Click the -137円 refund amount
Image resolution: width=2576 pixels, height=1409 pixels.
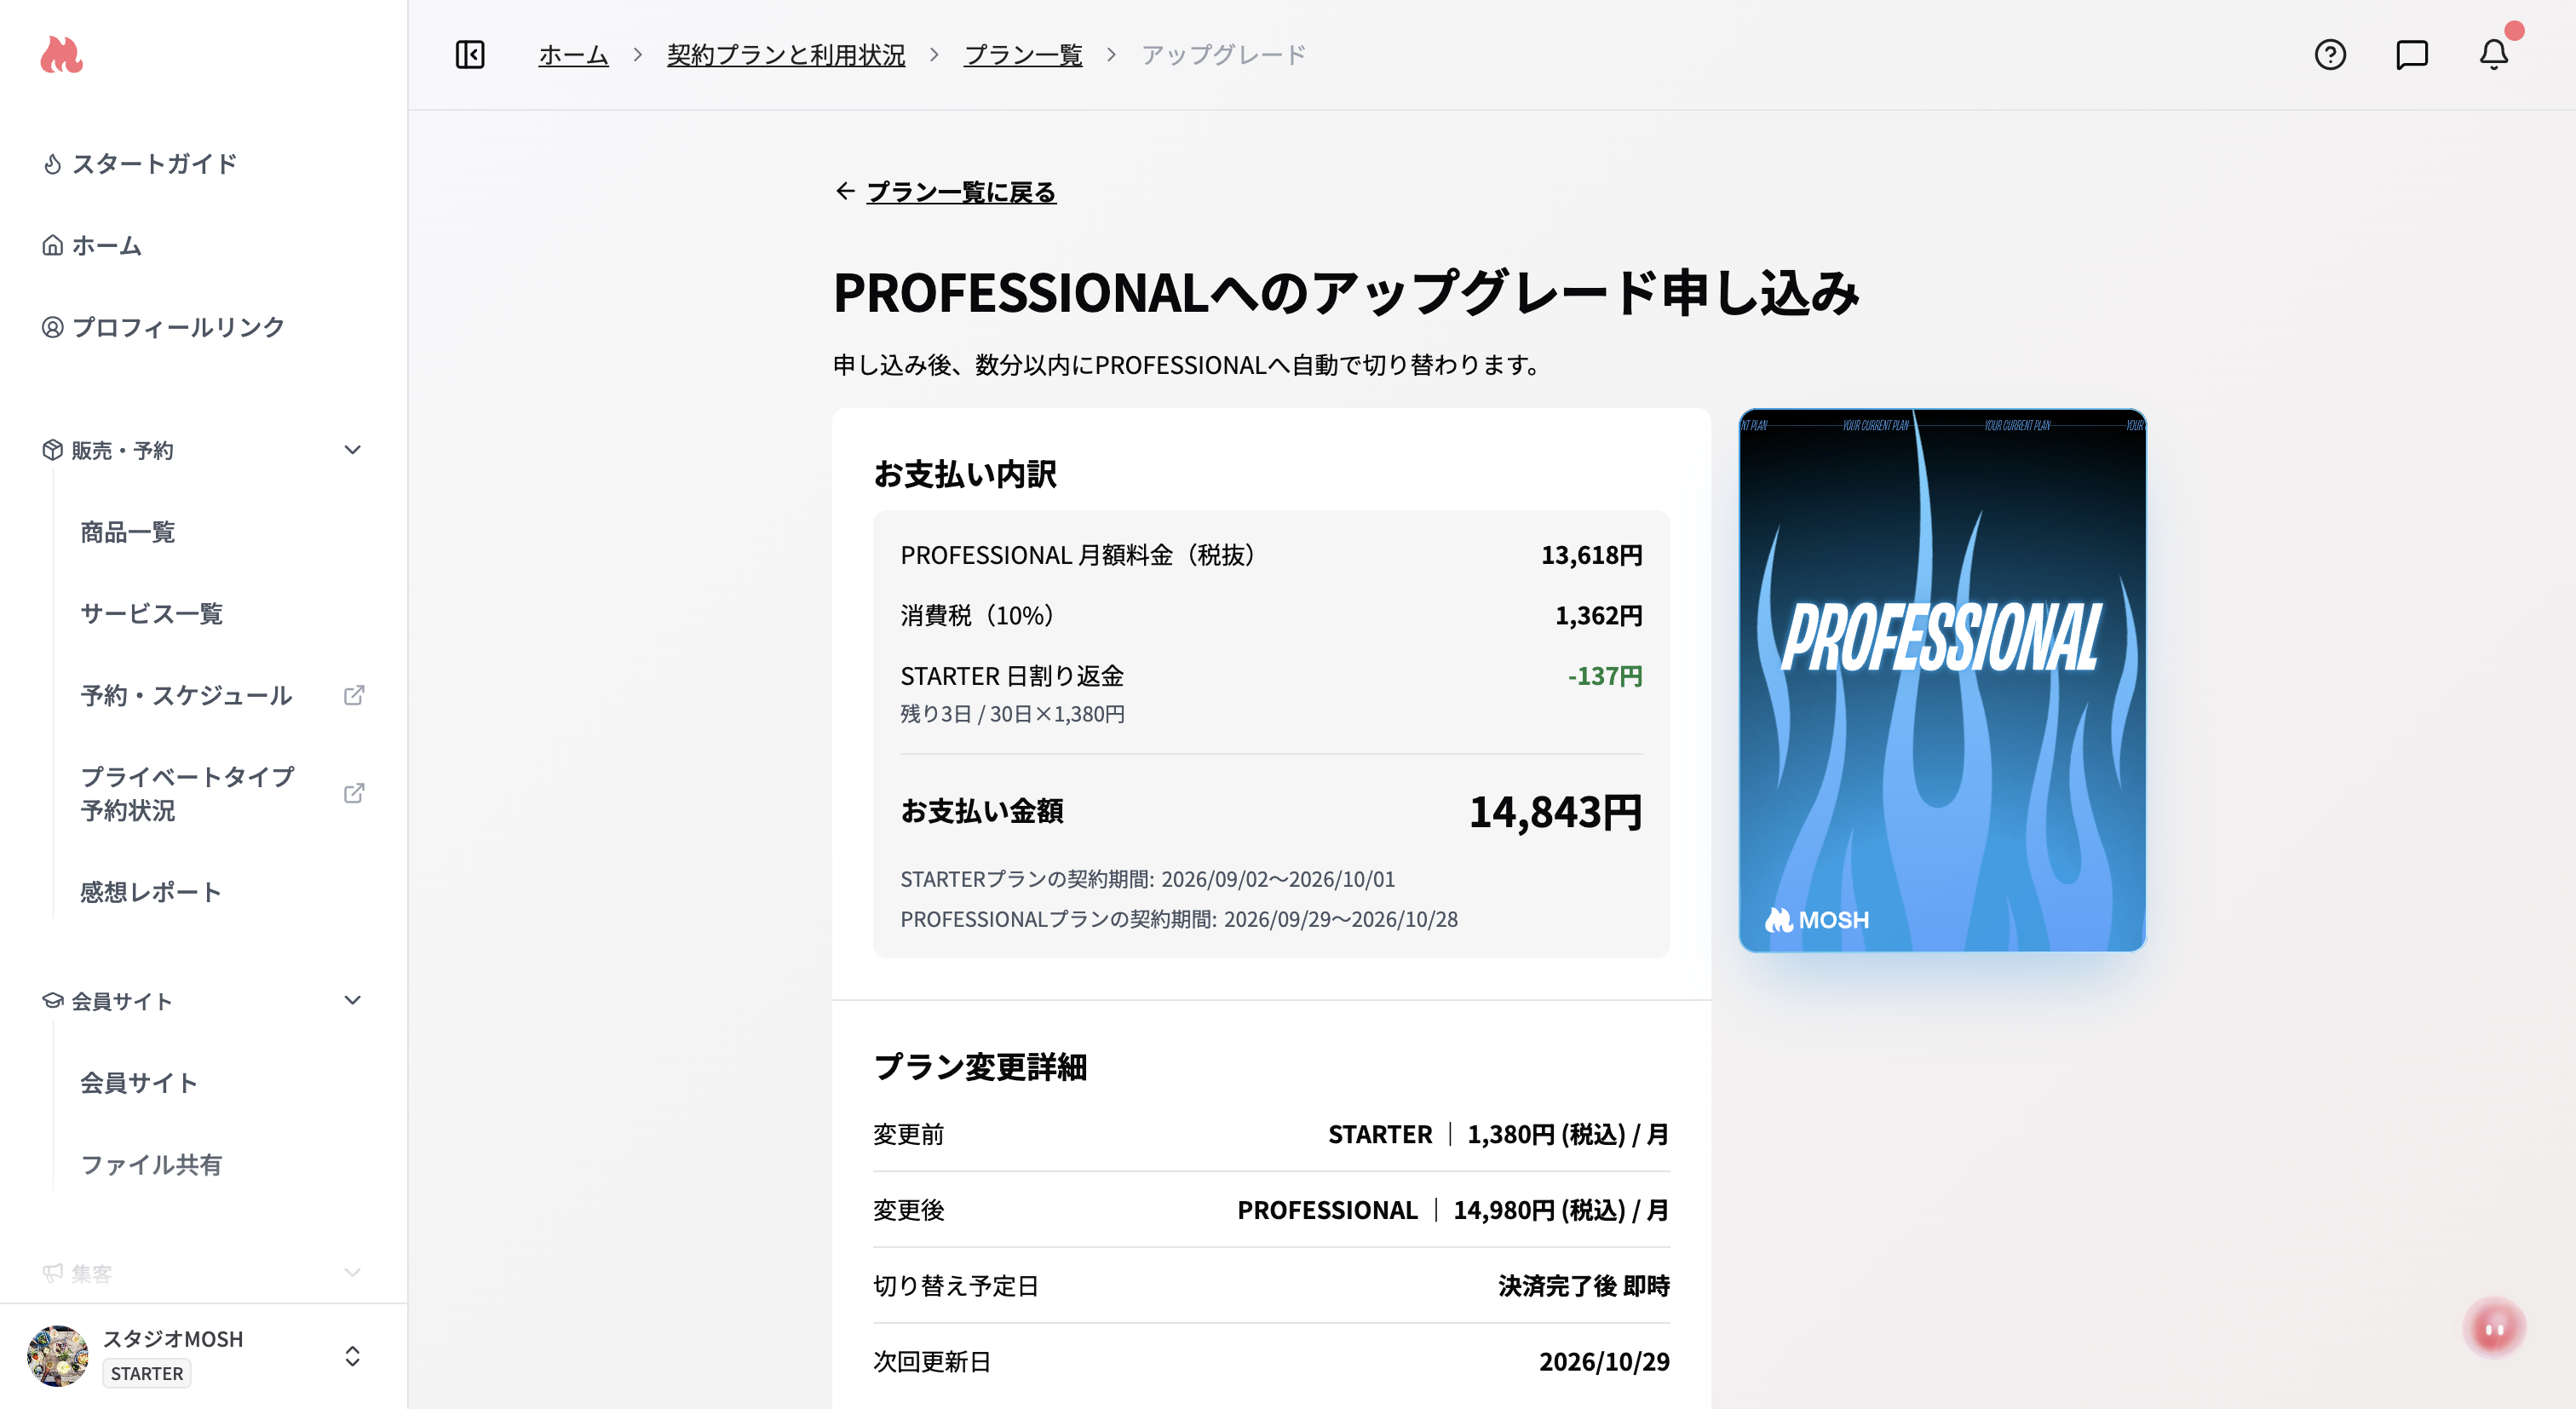(x=1605, y=676)
